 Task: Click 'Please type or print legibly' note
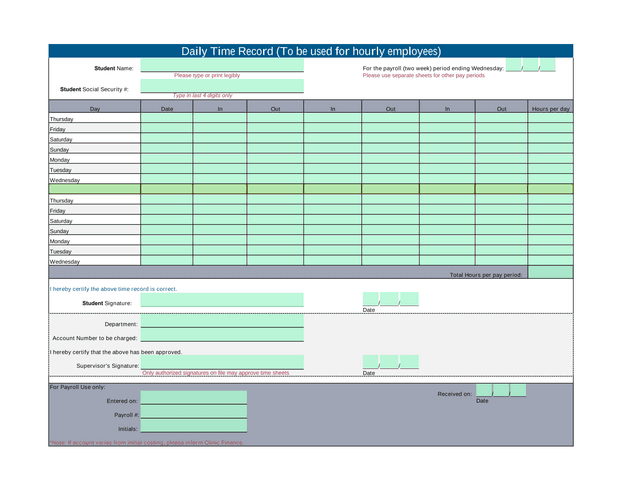click(x=207, y=76)
